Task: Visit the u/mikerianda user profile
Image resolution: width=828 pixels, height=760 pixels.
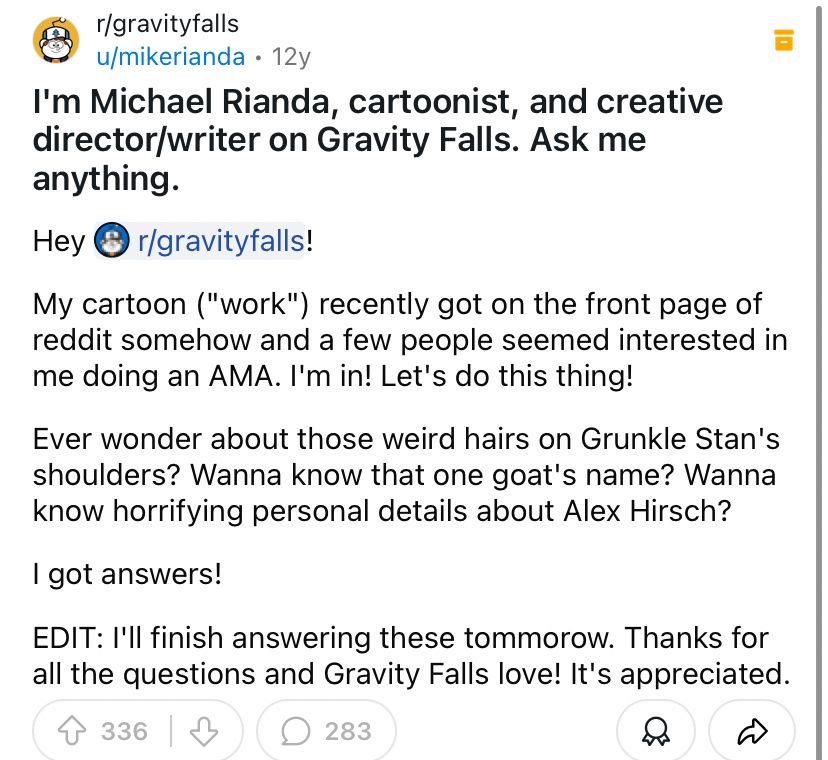Action: click(x=170, y=56)
